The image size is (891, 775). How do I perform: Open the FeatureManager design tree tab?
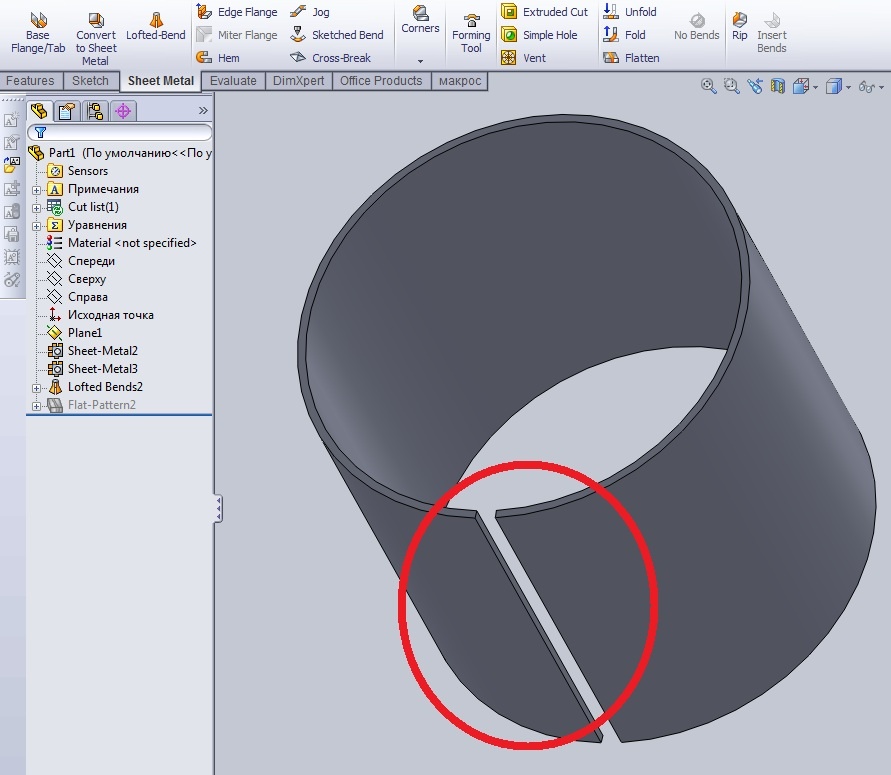[x=39, y=111]
